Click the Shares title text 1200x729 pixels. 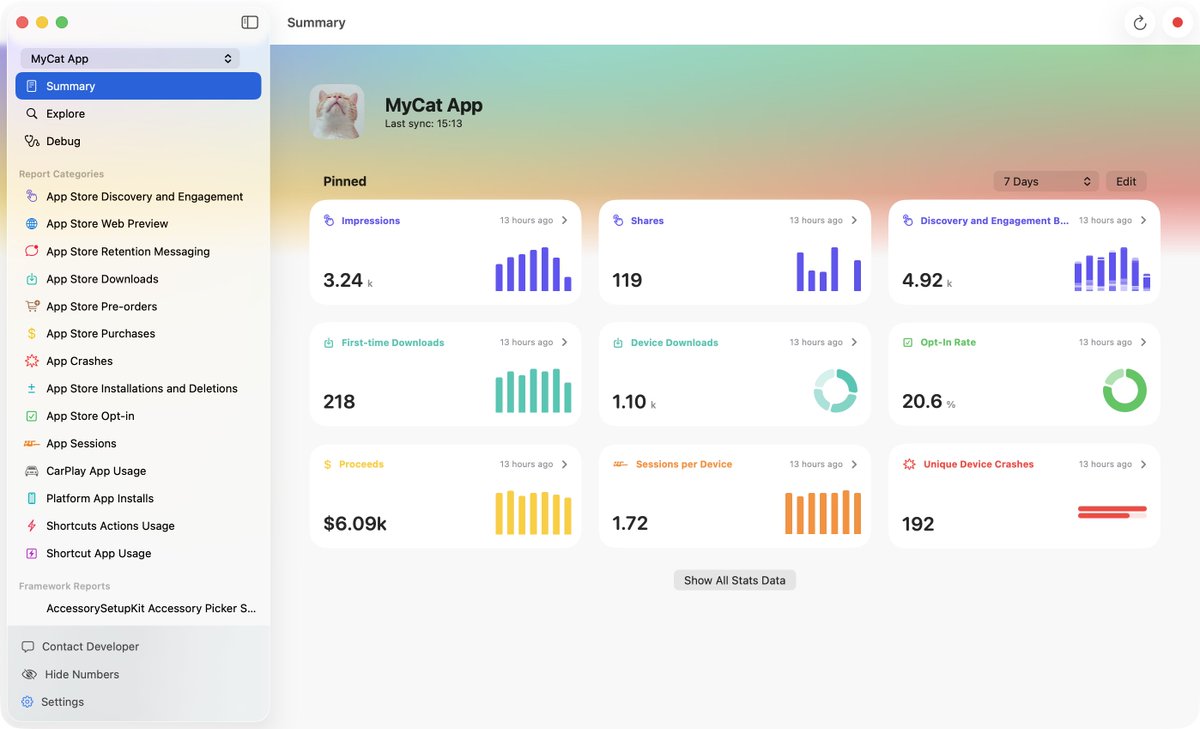[647, 221]
